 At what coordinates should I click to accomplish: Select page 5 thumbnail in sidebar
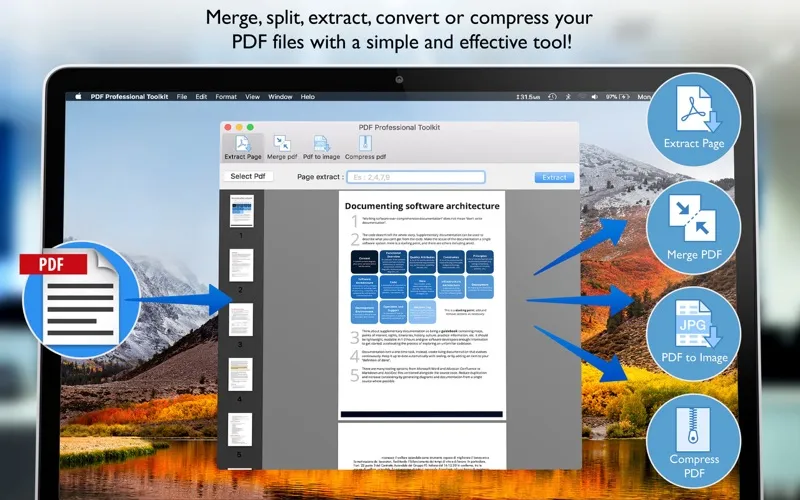click(240, 430)
